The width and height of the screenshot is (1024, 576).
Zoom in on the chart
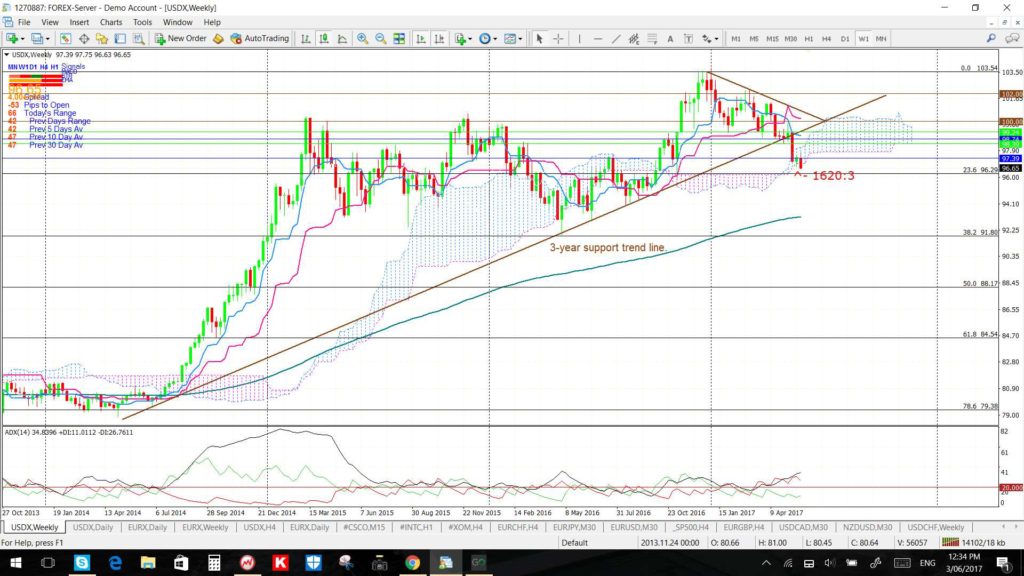coord(362,39)
